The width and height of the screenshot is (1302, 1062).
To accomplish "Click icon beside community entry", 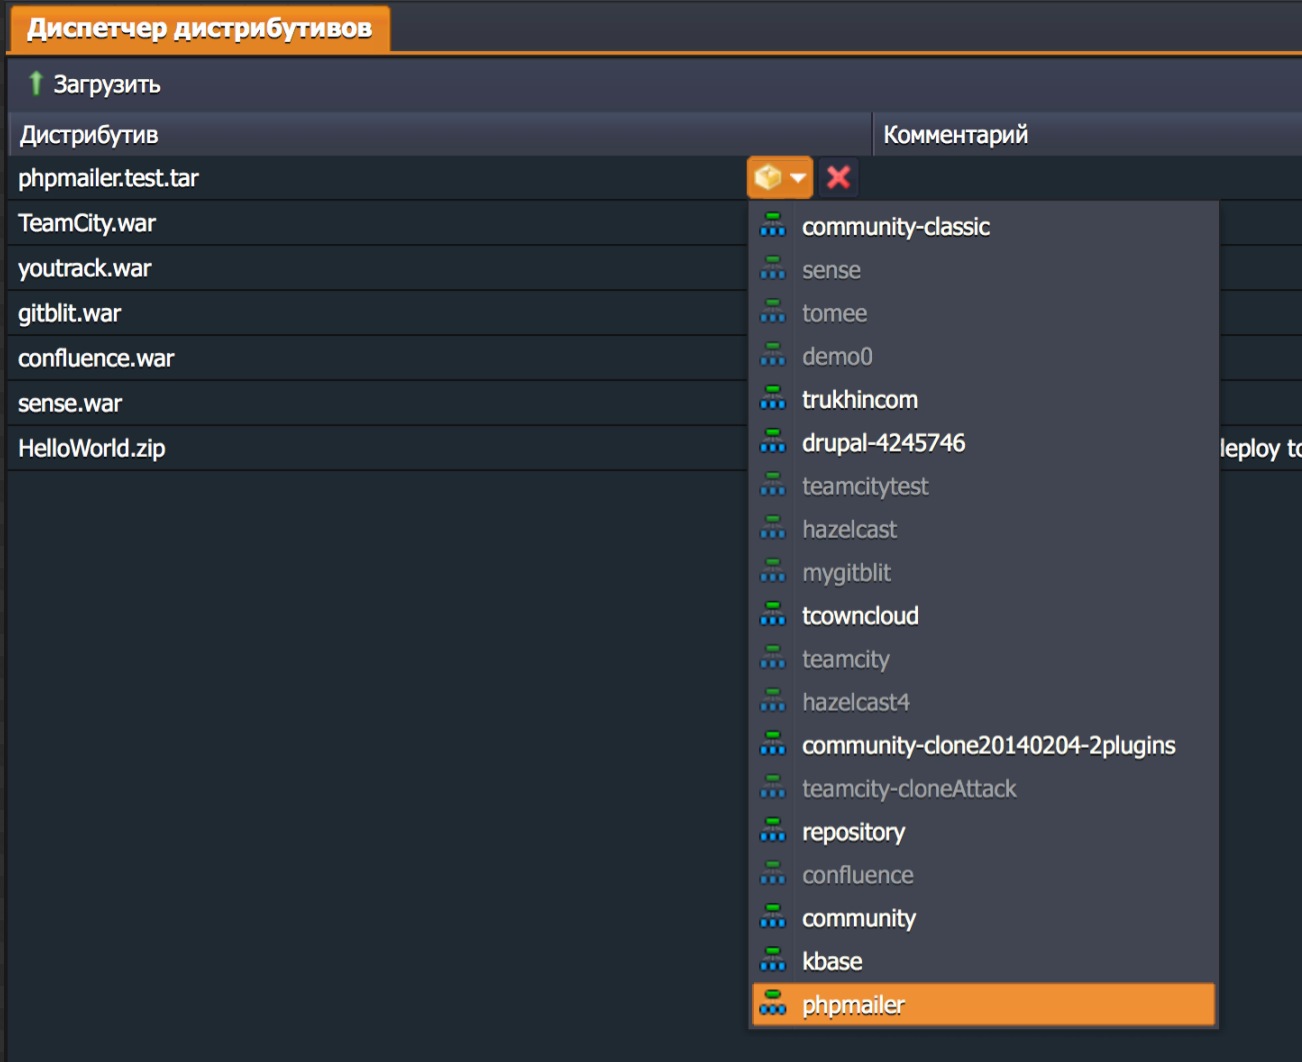I will coord(773,916).
